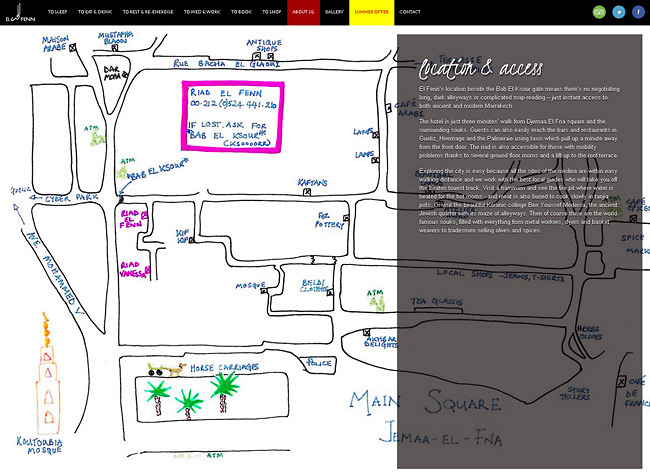Open the Gallery menu item
This screenshot has width=650, height=472.
click(x=334, y=12)
